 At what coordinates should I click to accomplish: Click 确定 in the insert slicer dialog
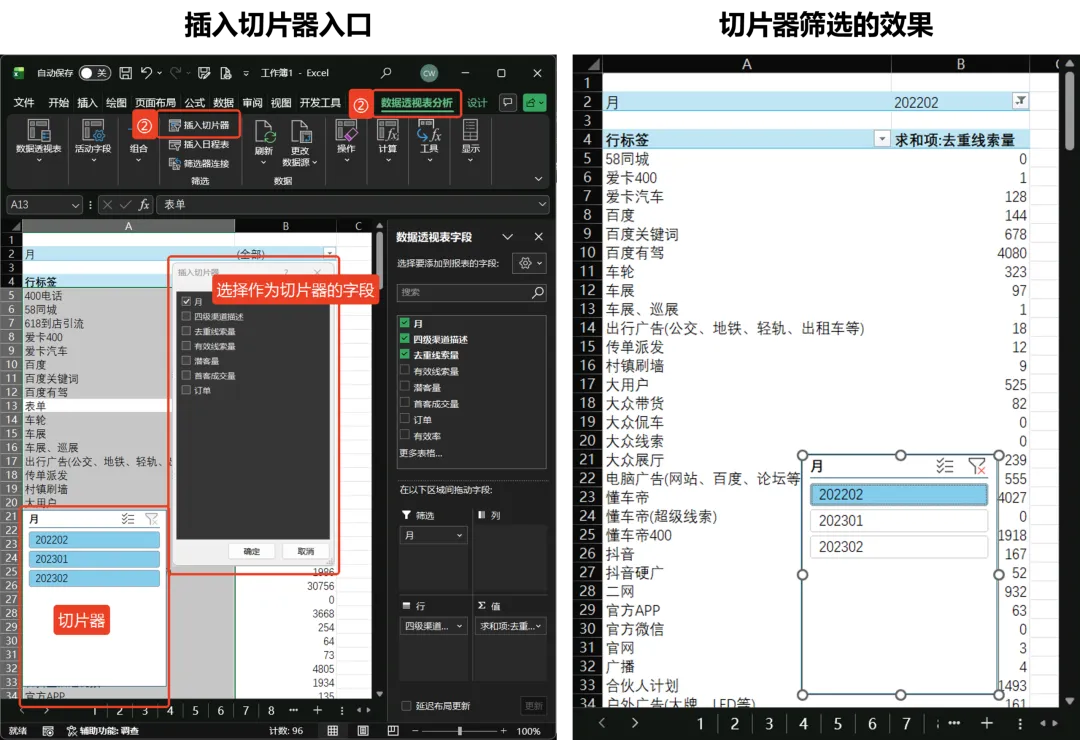[x=251, y=551]
